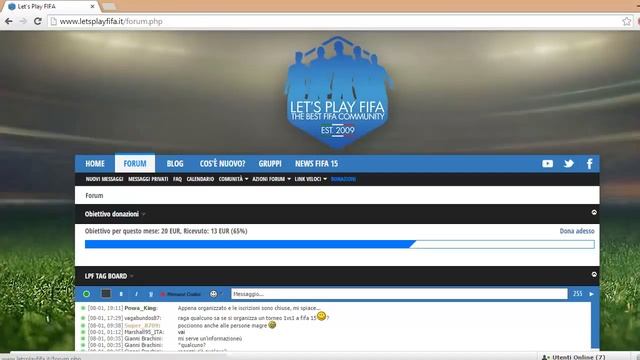Go back with the browser back arrow
Image resolution: width=640 pixels, height=360 pixels.
[x=9, y=21]
